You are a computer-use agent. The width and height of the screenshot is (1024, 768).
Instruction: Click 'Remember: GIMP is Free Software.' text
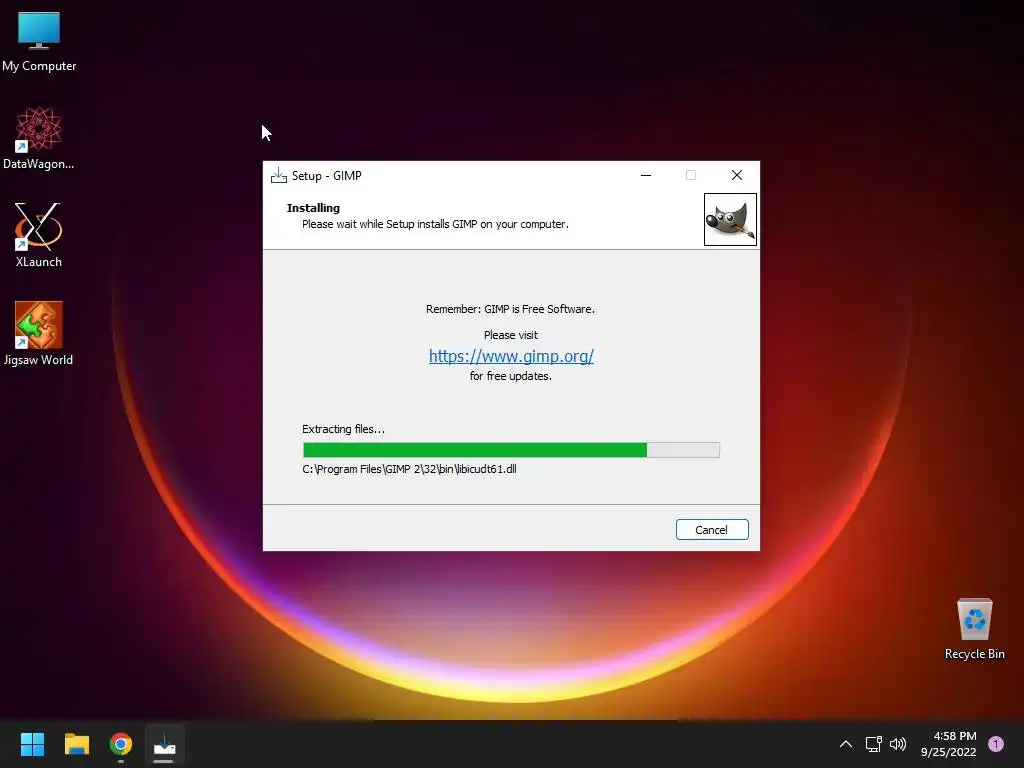point(511,309)
